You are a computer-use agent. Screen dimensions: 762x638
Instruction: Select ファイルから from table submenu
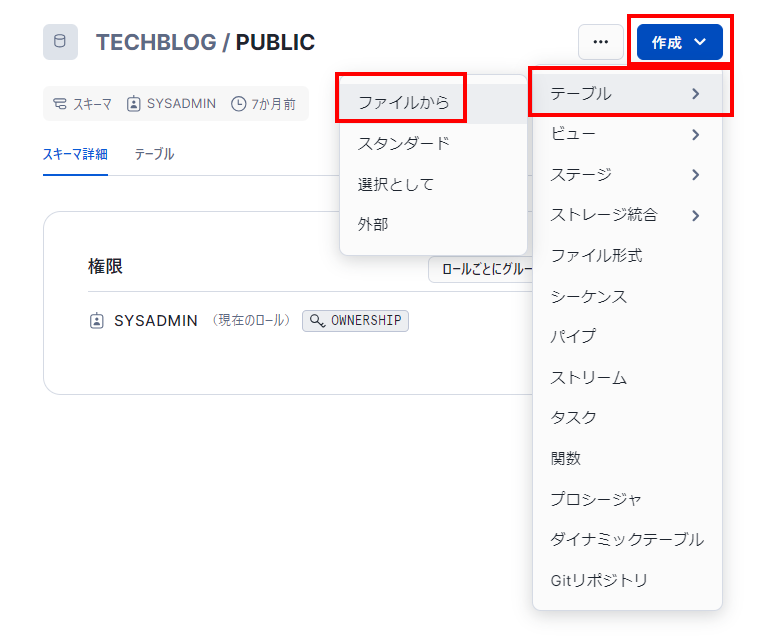click(404, 102)
